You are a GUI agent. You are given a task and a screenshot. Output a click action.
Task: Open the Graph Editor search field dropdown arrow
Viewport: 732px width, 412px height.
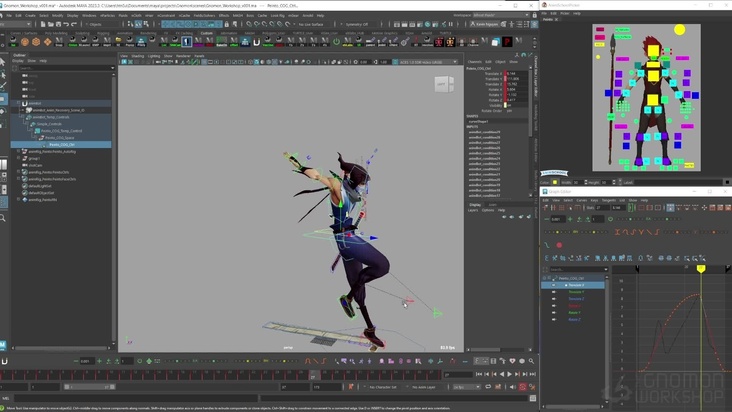pyautogui.click(x=606, y=270)
